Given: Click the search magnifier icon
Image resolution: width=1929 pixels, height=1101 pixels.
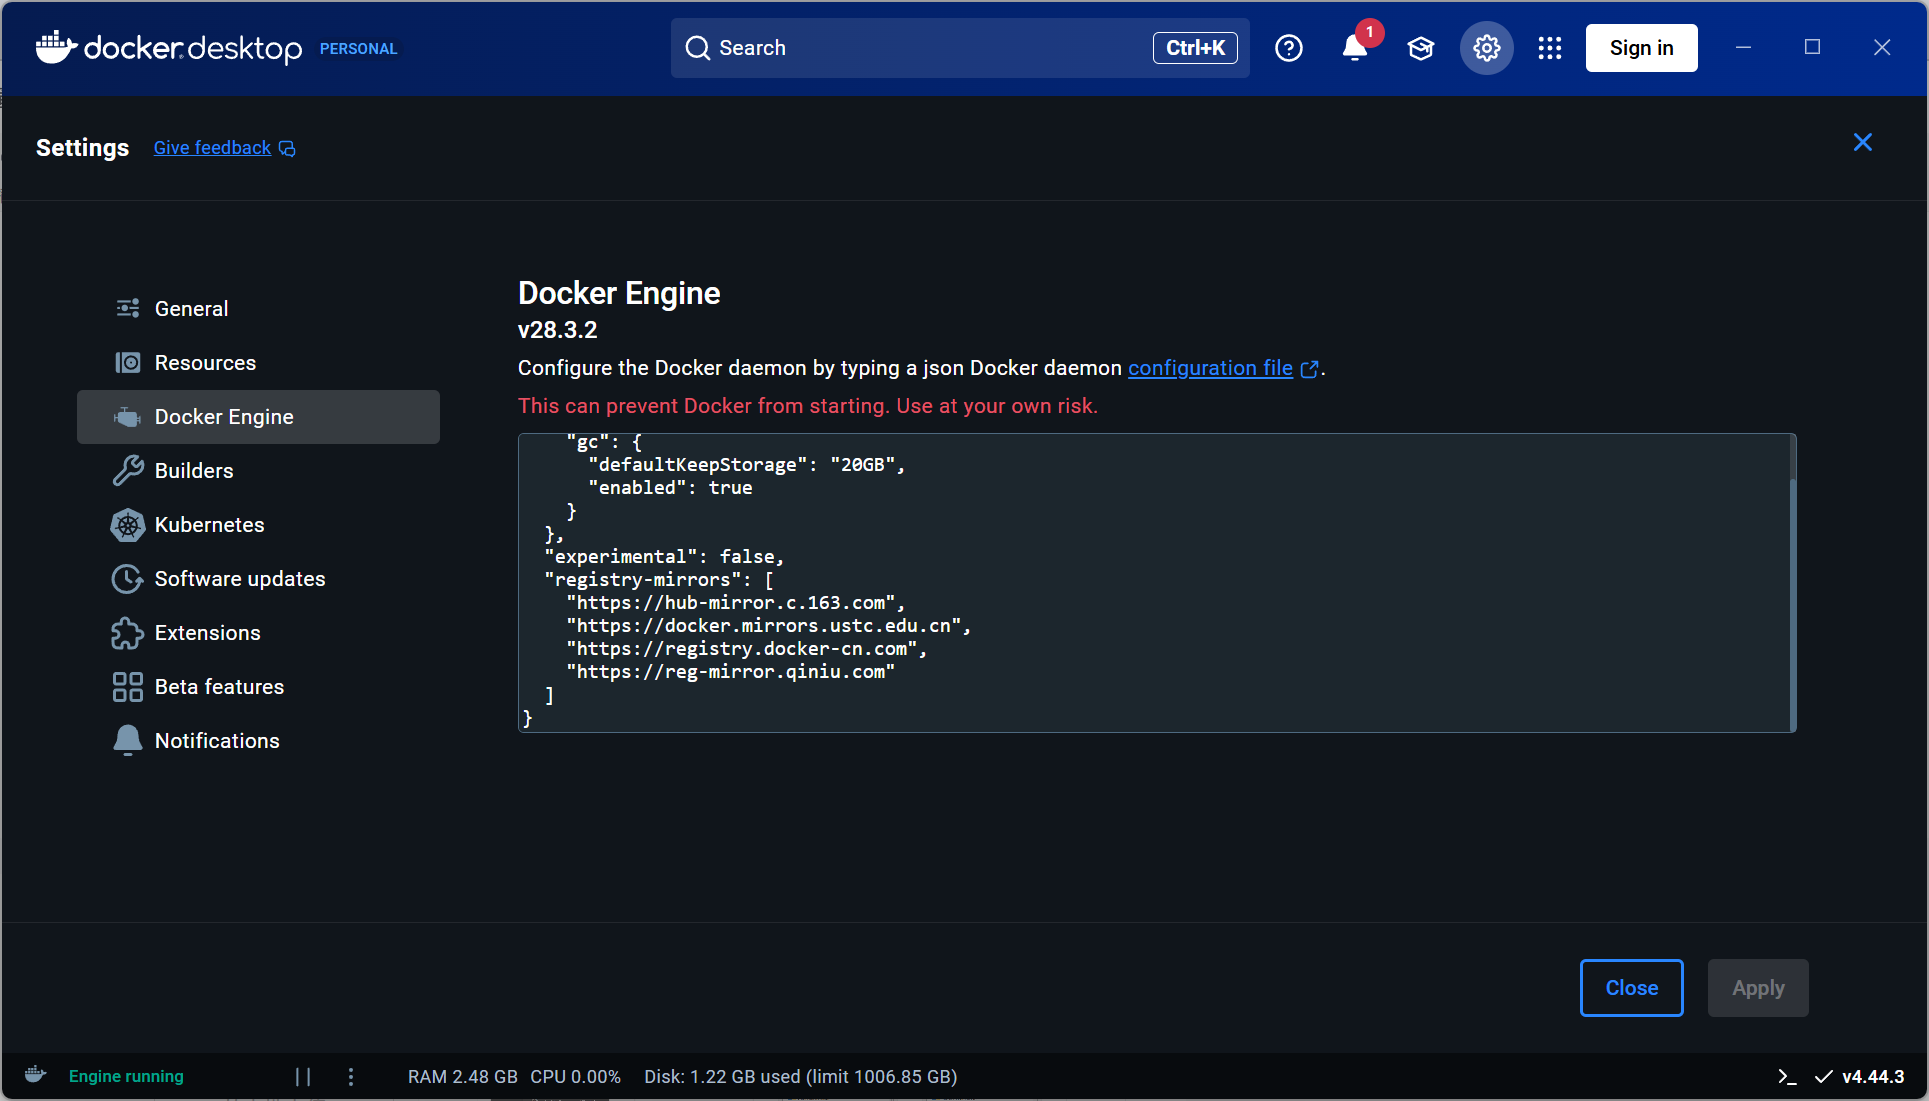Looking at the screenshot, I should click(697, 48).
